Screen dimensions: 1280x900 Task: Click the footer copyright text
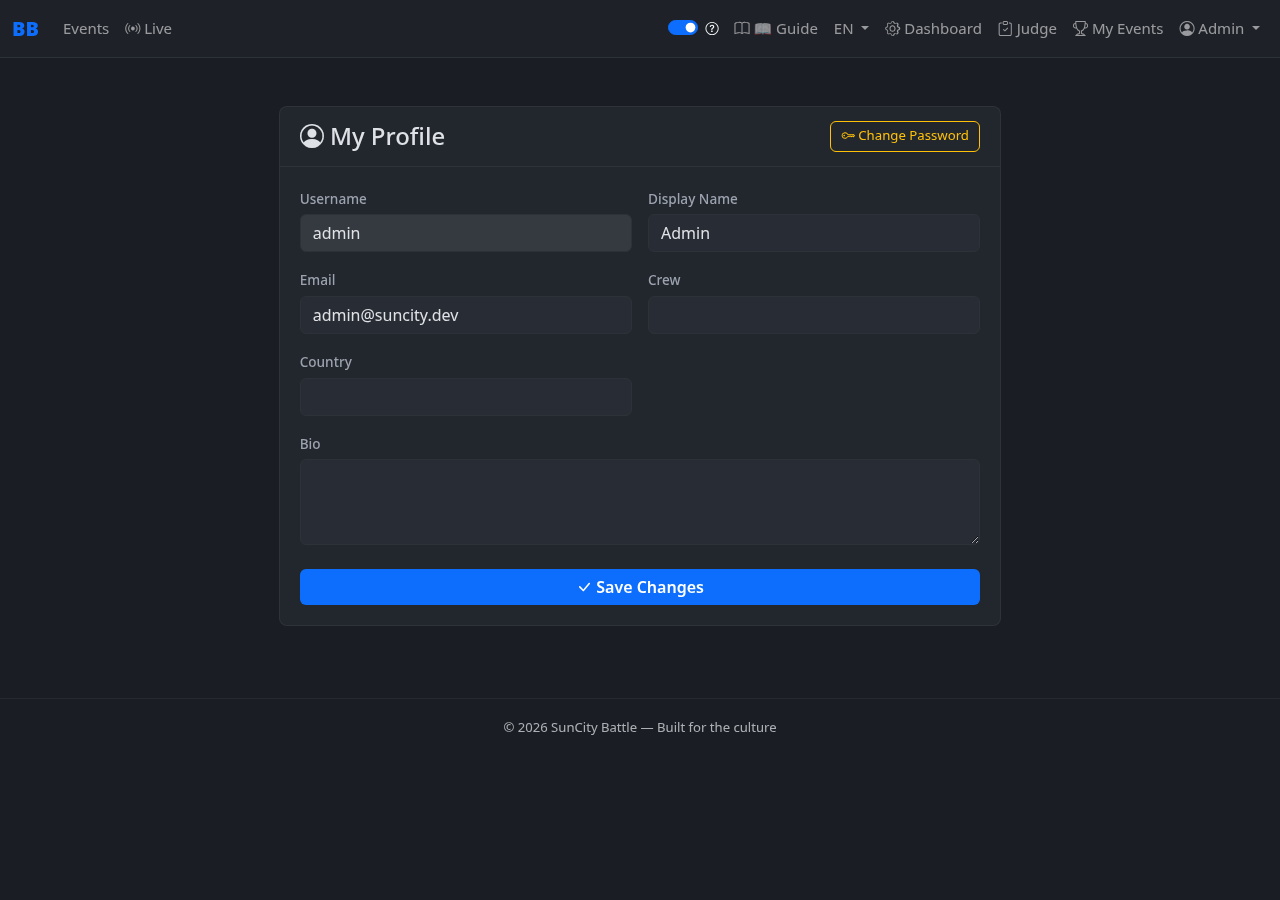tap(640, 727)
